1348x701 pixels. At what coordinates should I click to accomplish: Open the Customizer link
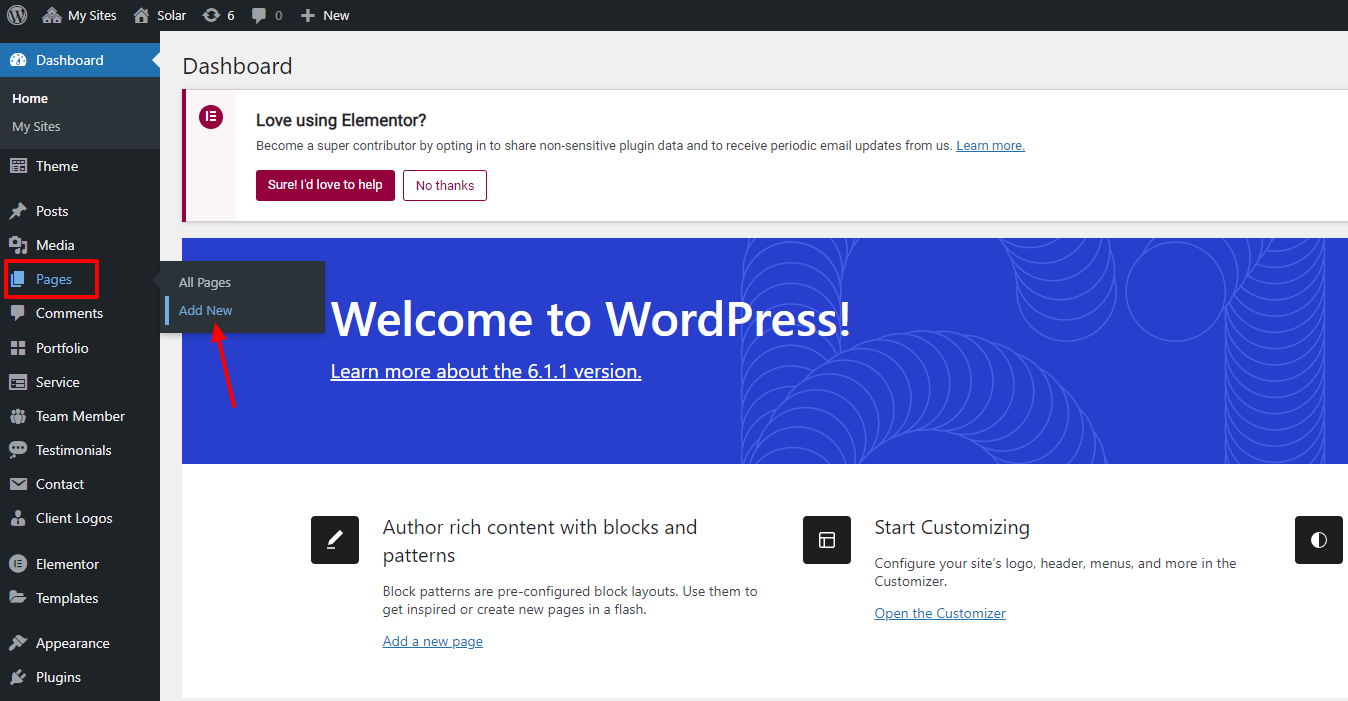939,613
